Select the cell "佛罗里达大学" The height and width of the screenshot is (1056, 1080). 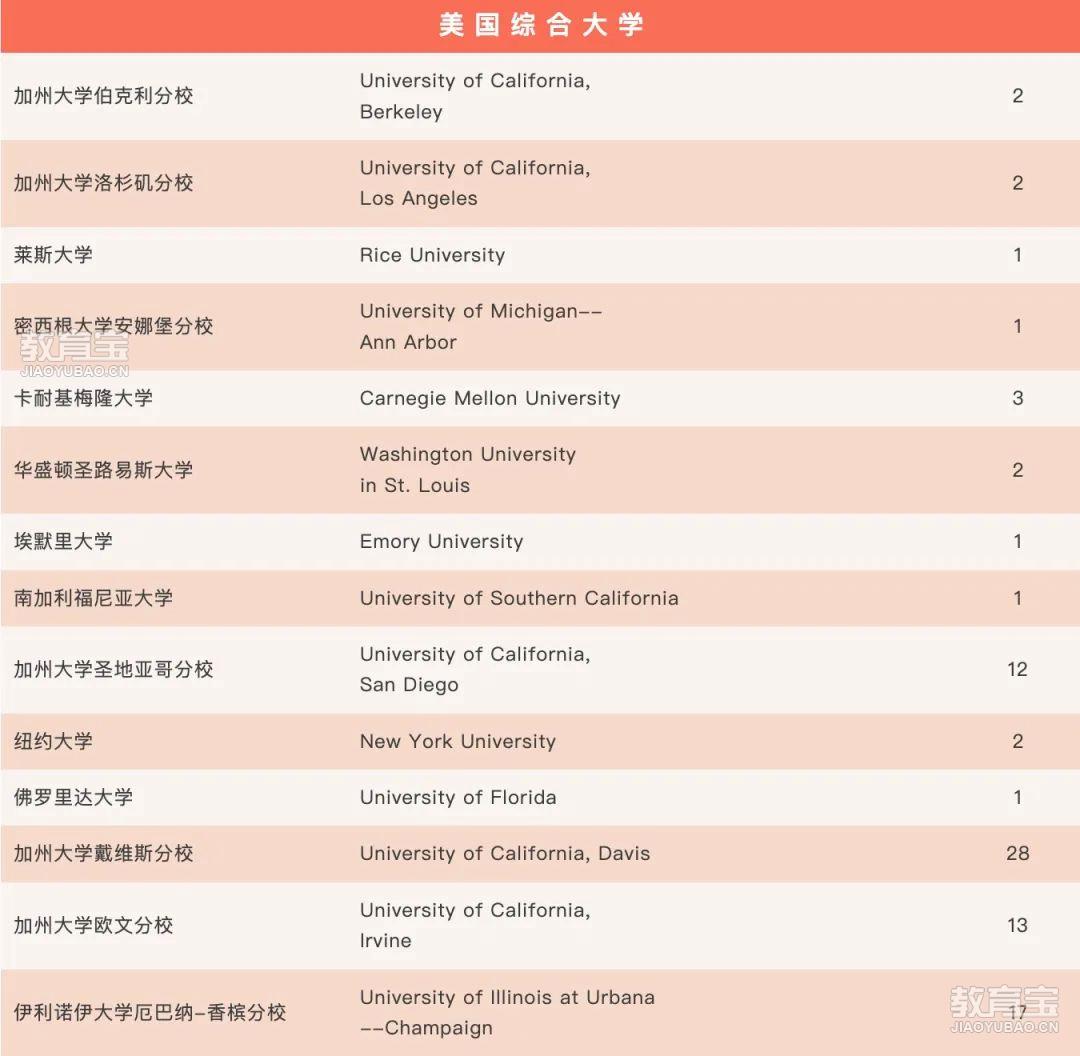tap(73, 798)
